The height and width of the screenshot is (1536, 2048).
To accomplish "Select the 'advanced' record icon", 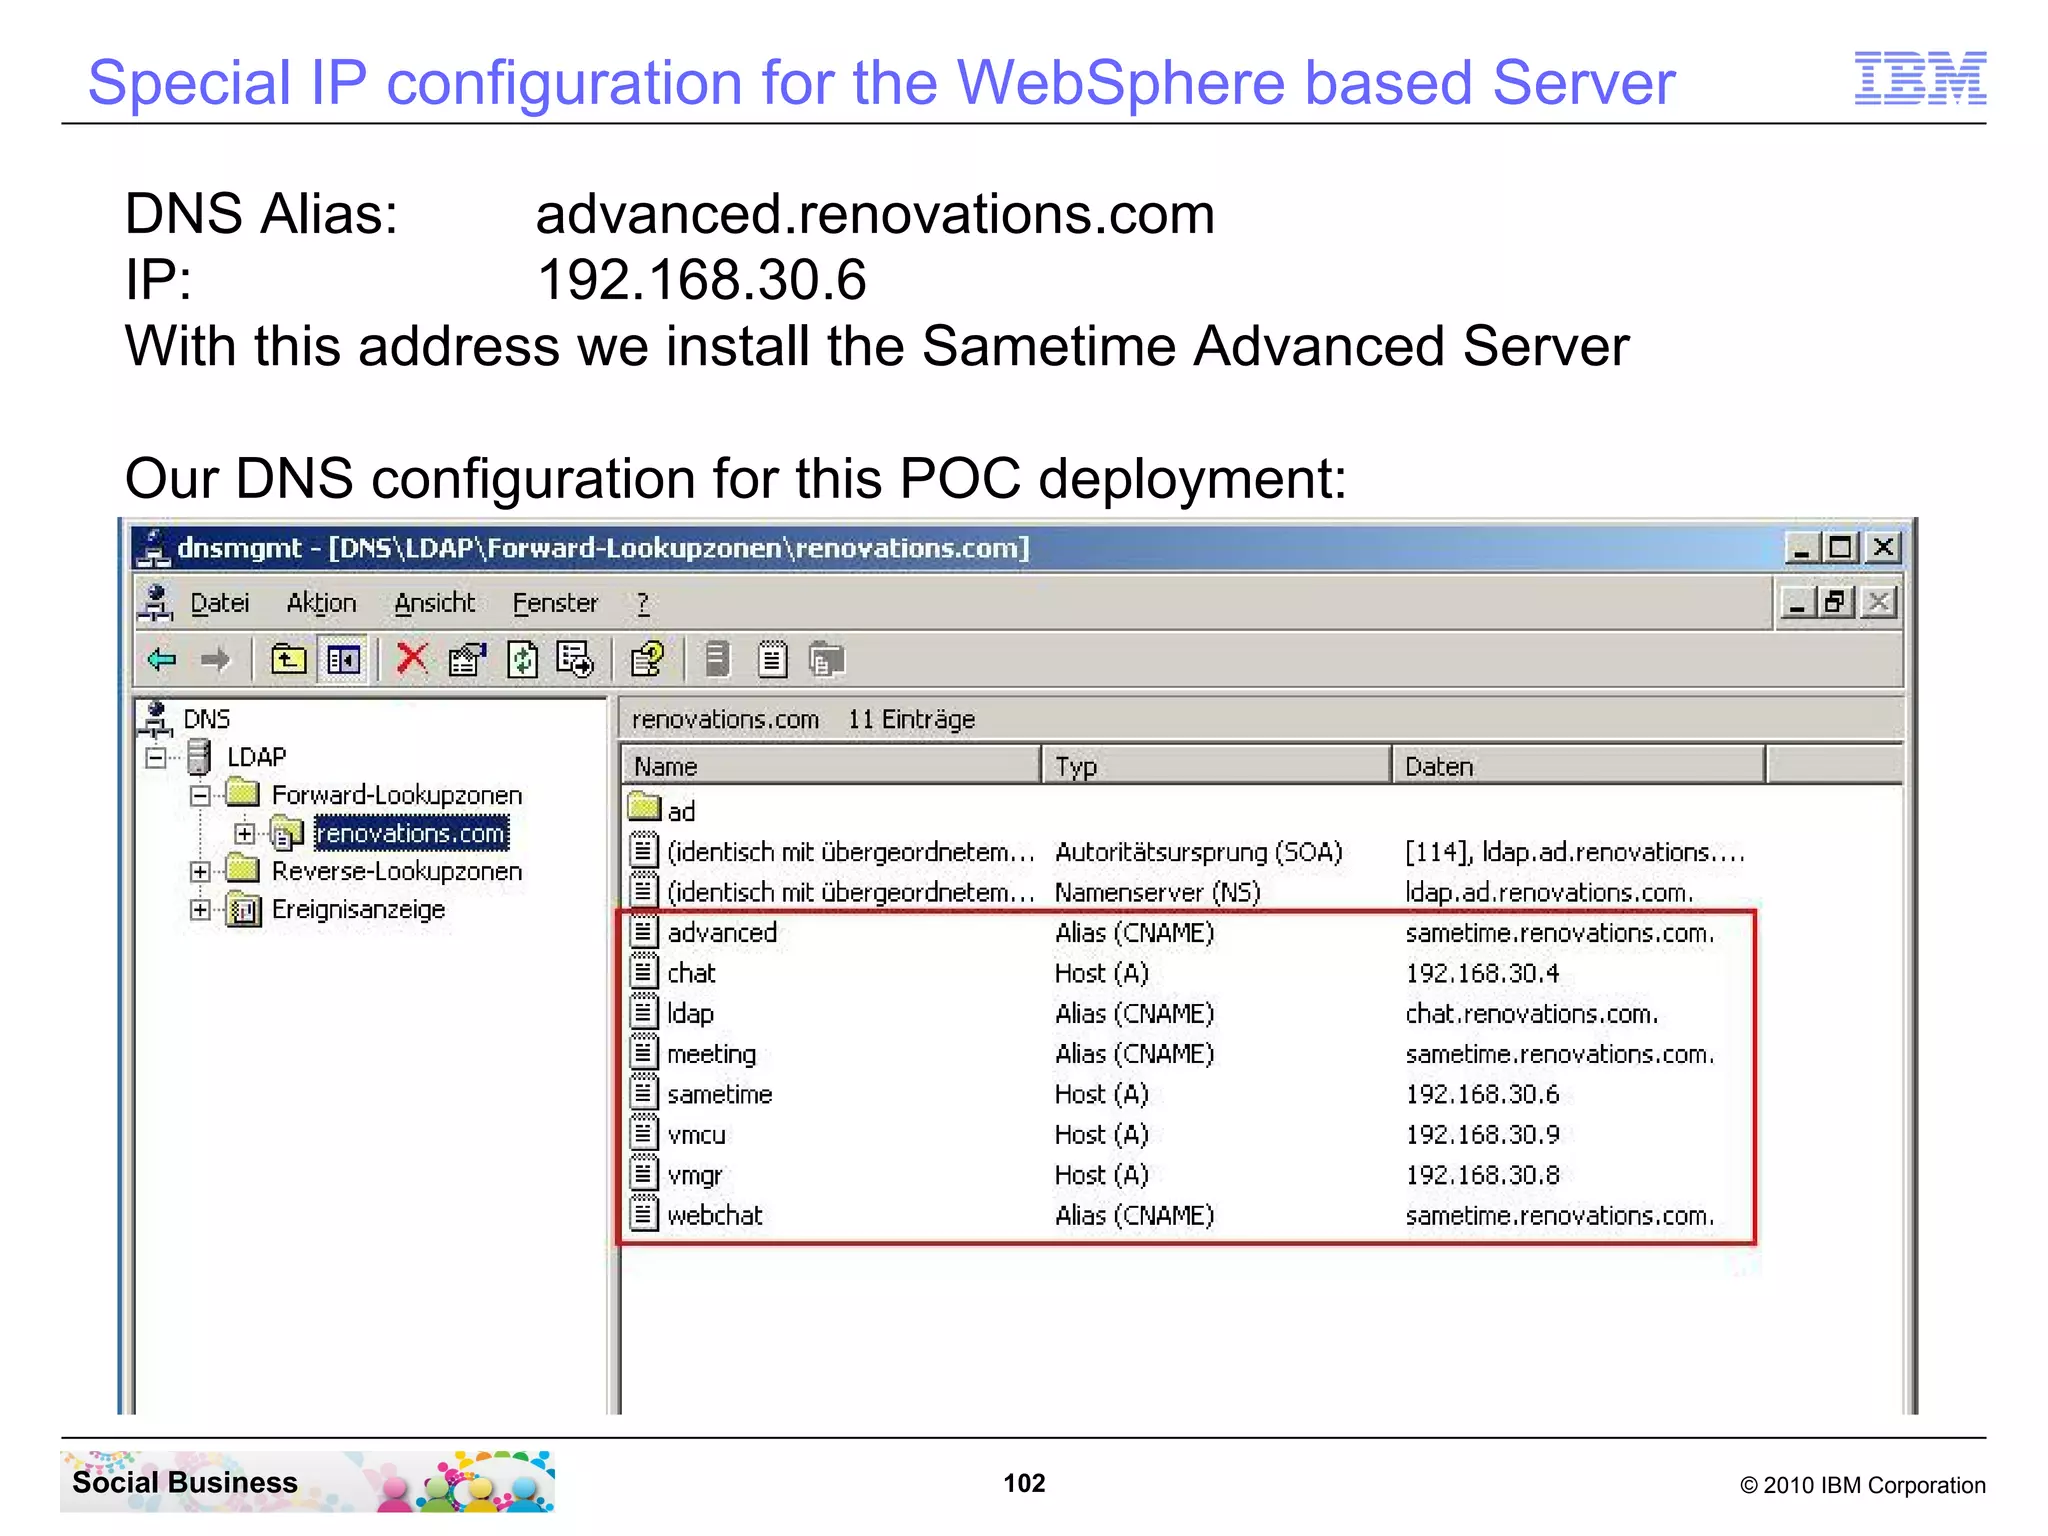I will click(644, 932).
